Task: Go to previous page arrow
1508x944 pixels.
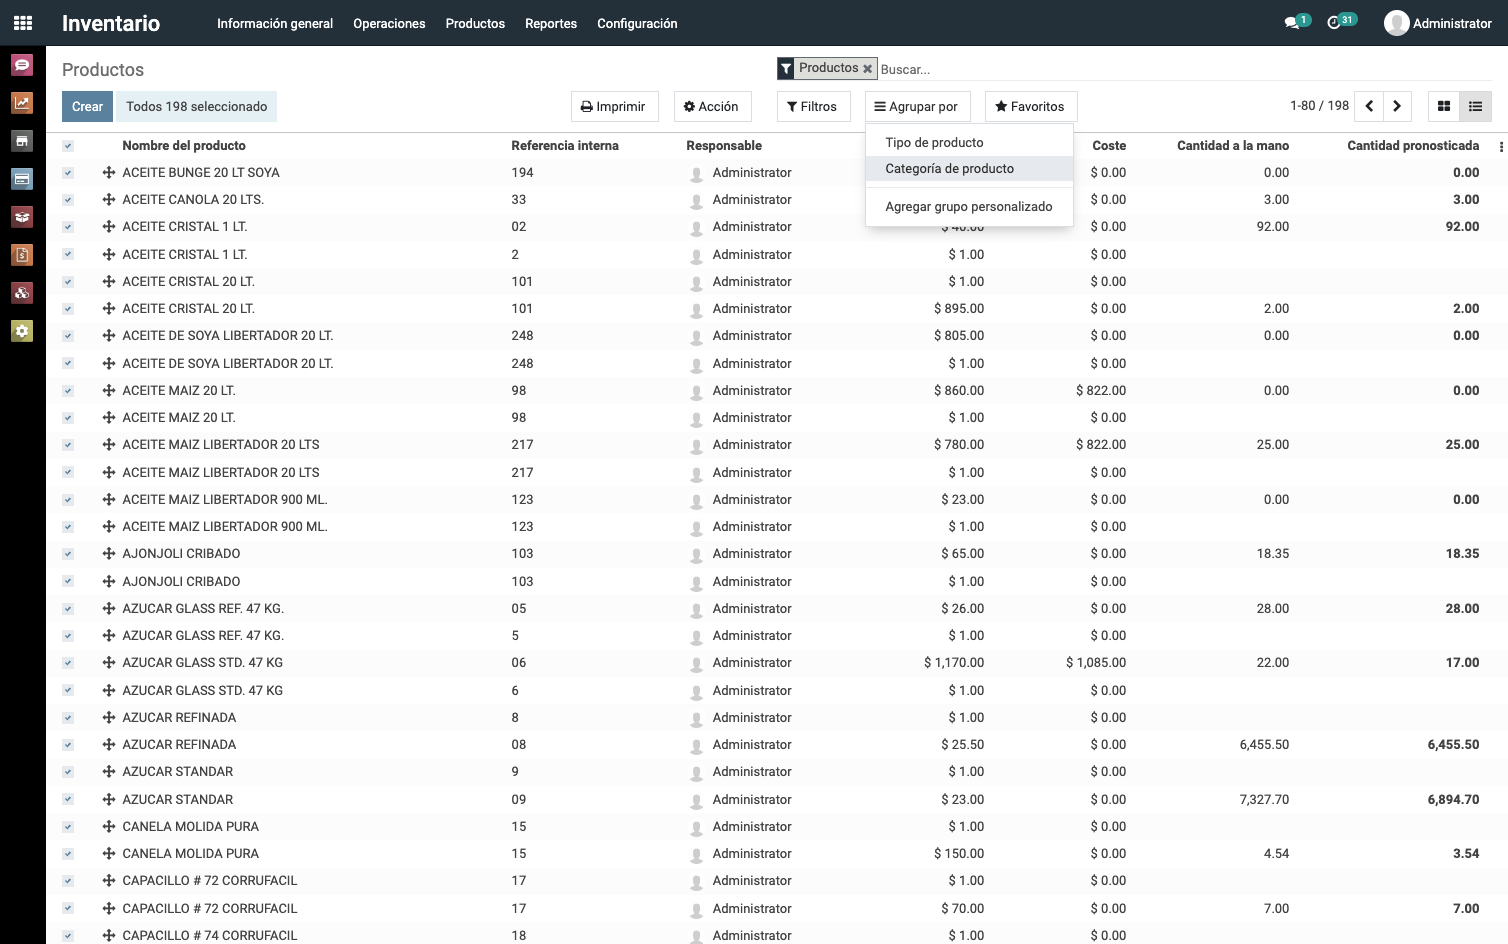Action: point(1369,106)
